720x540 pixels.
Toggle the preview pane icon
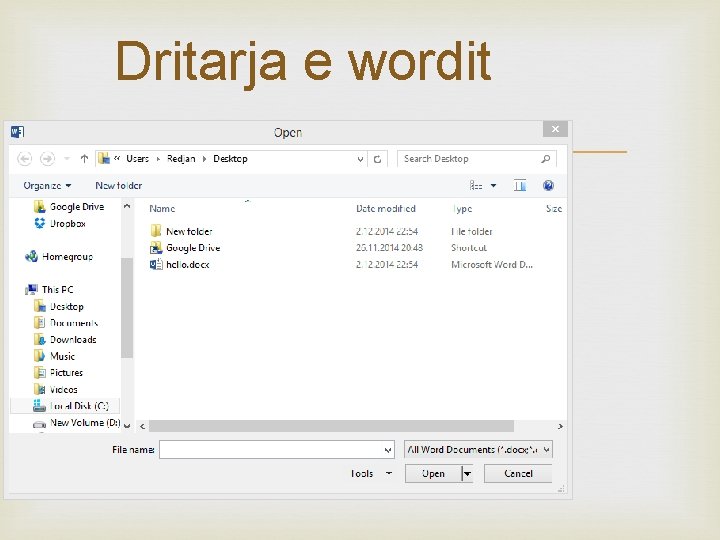[520, 186]
